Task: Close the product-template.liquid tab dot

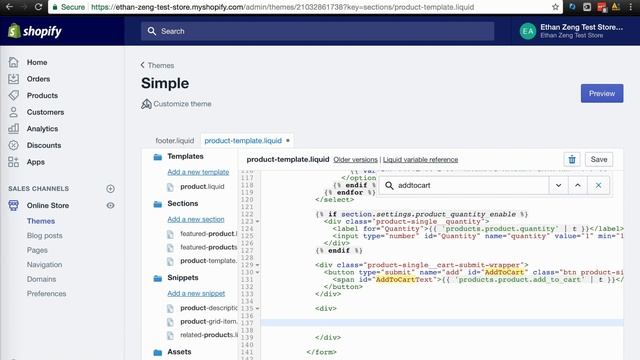Action: point(288,140)
